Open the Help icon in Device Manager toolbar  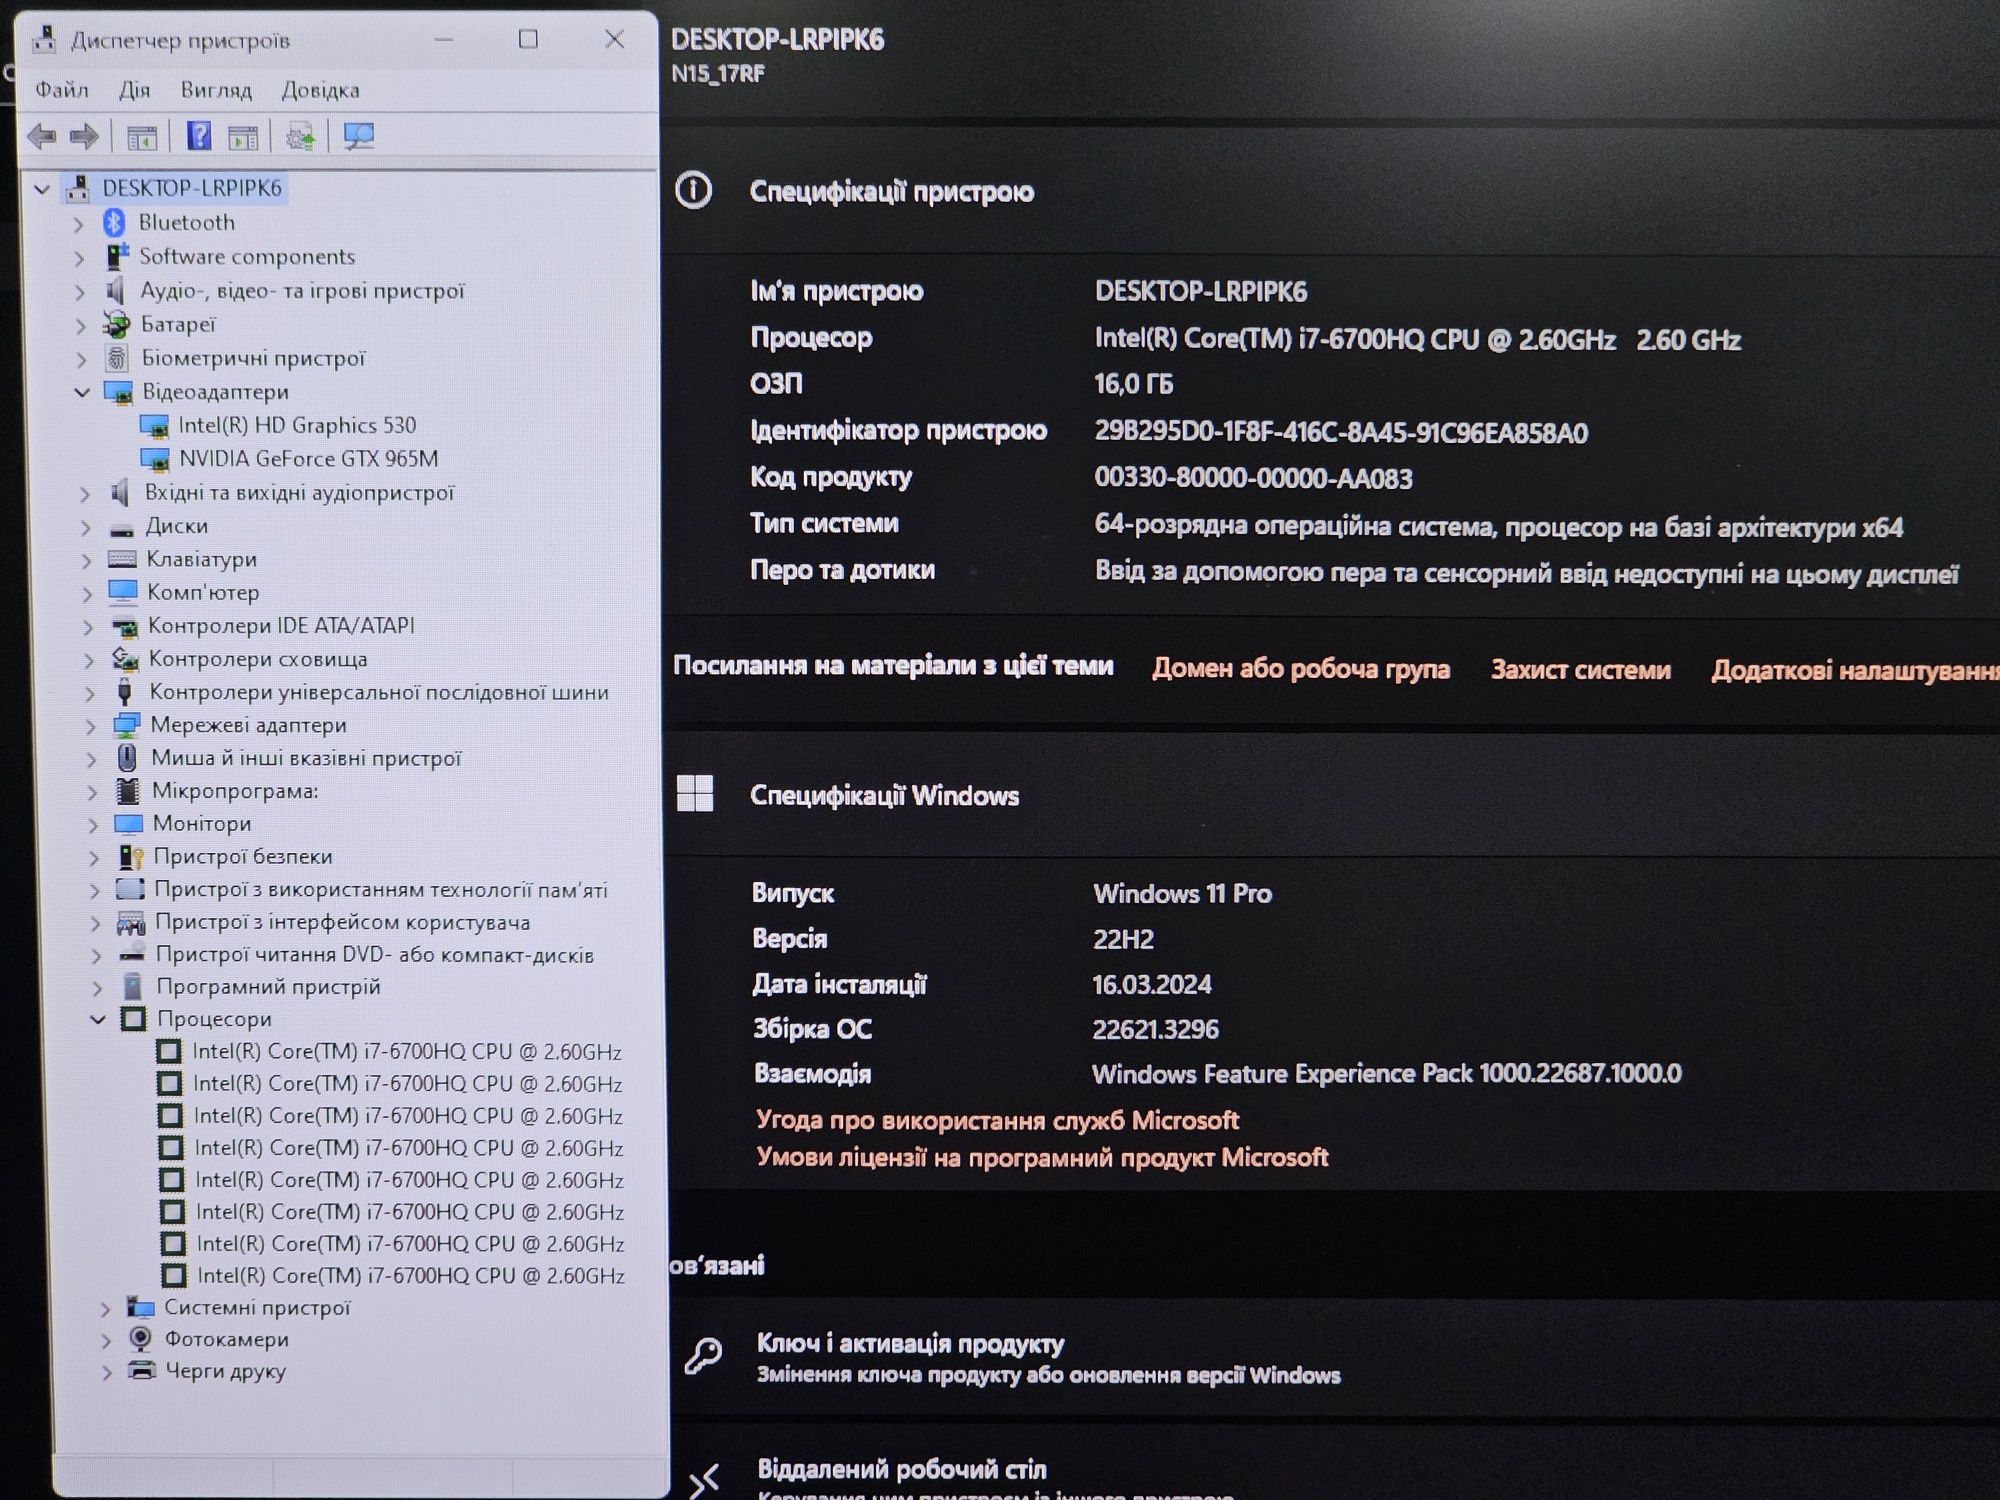[199, 136]
